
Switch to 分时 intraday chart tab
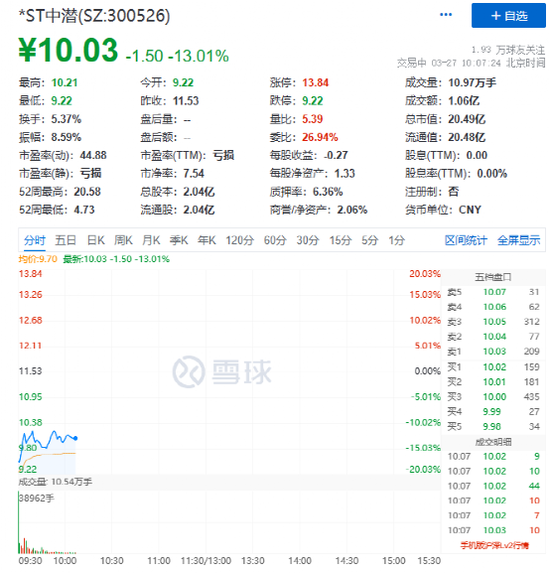(34, 241)
